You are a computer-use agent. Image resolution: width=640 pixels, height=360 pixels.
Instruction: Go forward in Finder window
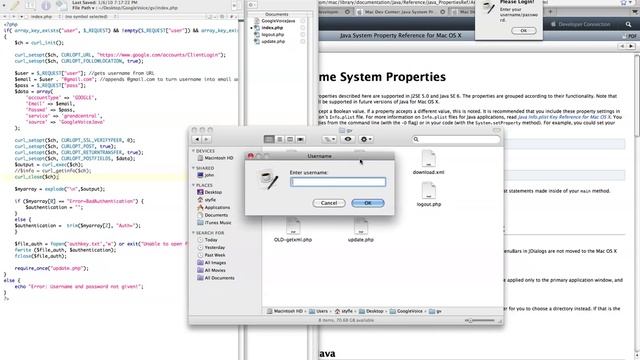click(207, 139)
